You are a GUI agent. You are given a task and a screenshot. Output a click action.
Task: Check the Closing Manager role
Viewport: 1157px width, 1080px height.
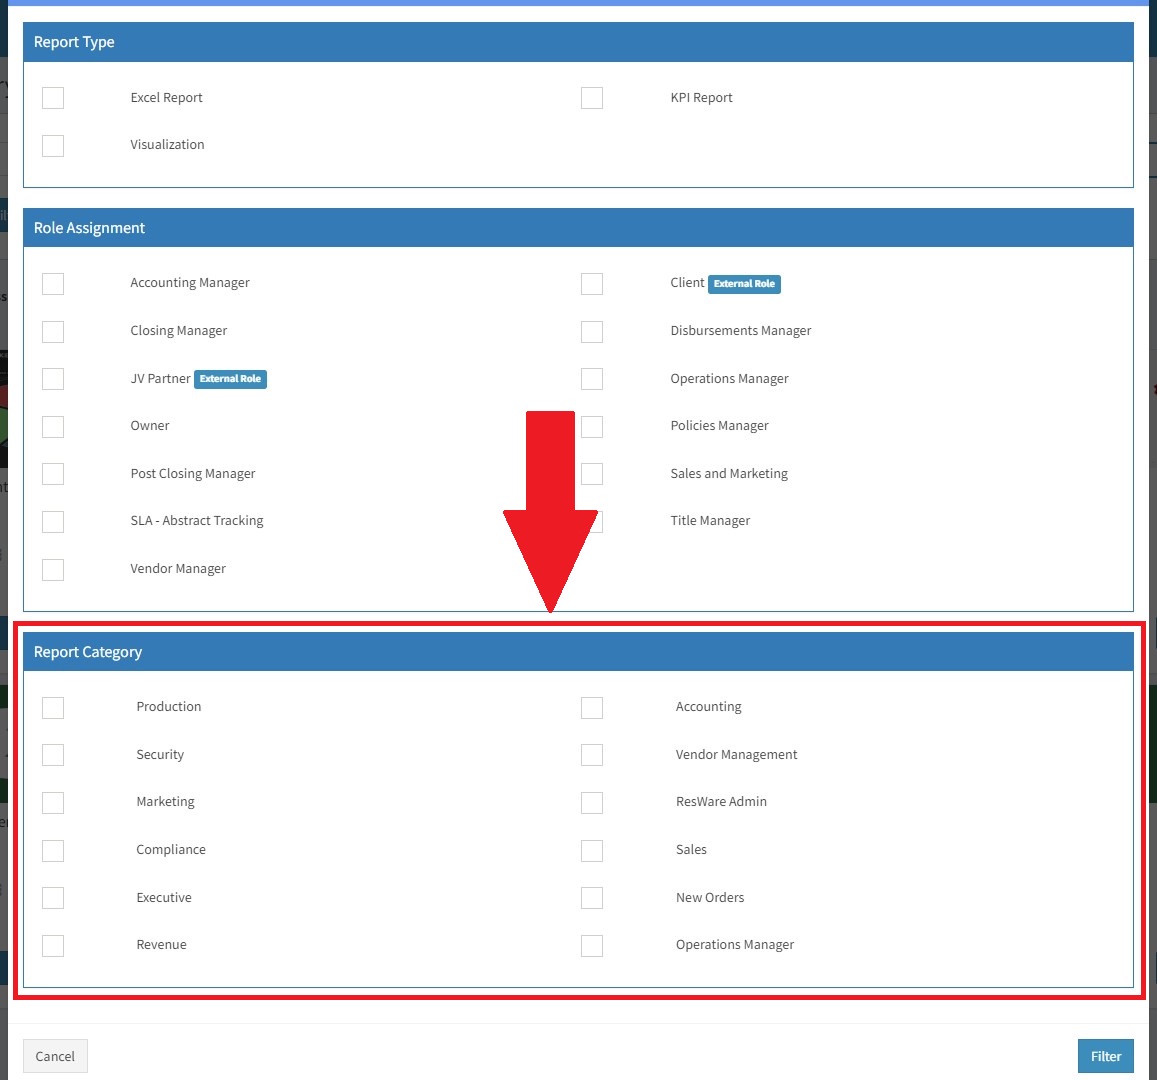point(53,331)
